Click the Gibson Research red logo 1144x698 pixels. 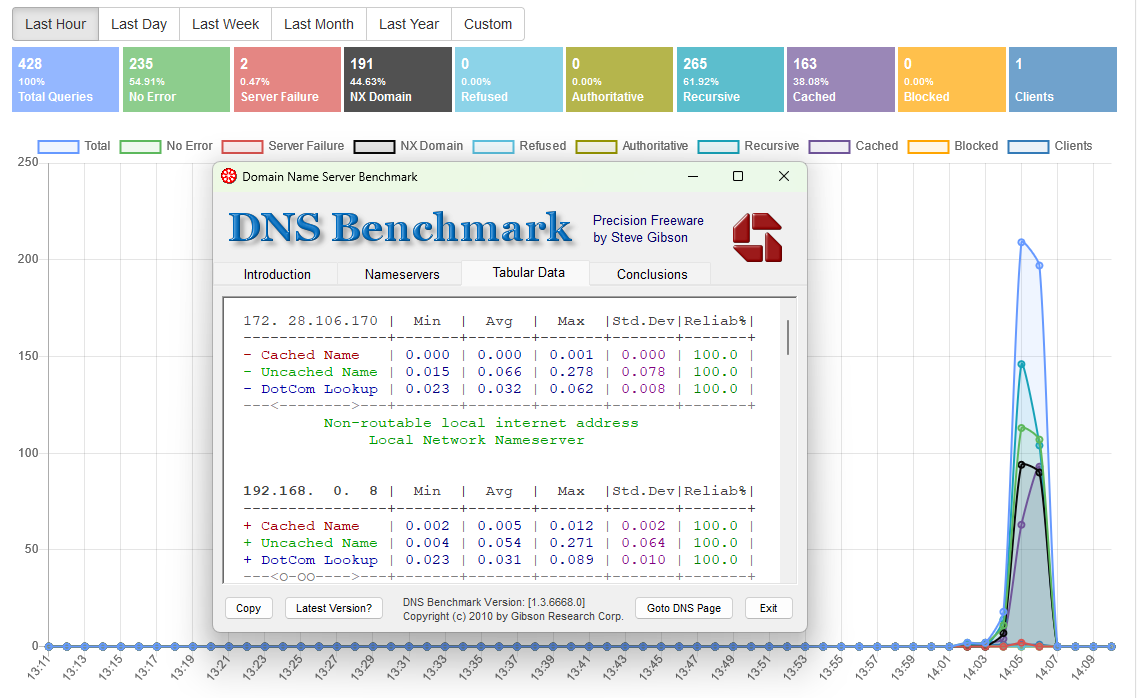tap(757, 237)
